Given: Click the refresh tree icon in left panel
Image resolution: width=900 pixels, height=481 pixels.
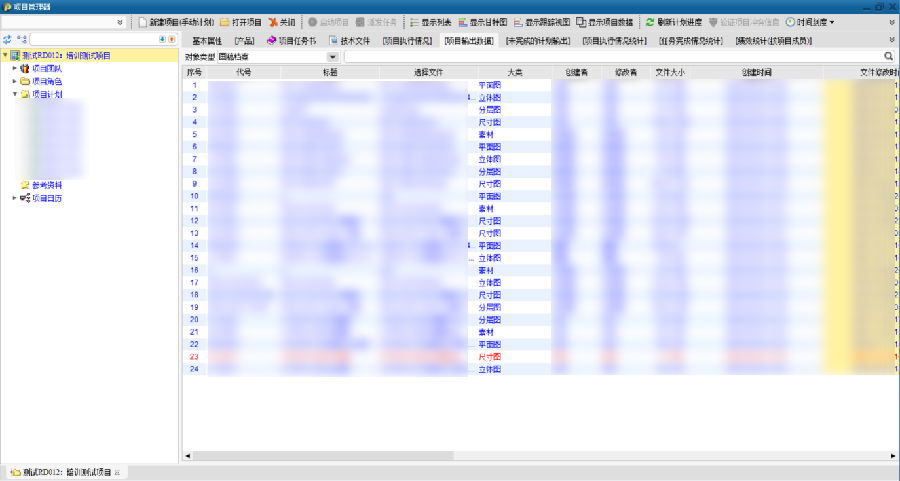Looking at the screenshot, I should click(7, 40).
